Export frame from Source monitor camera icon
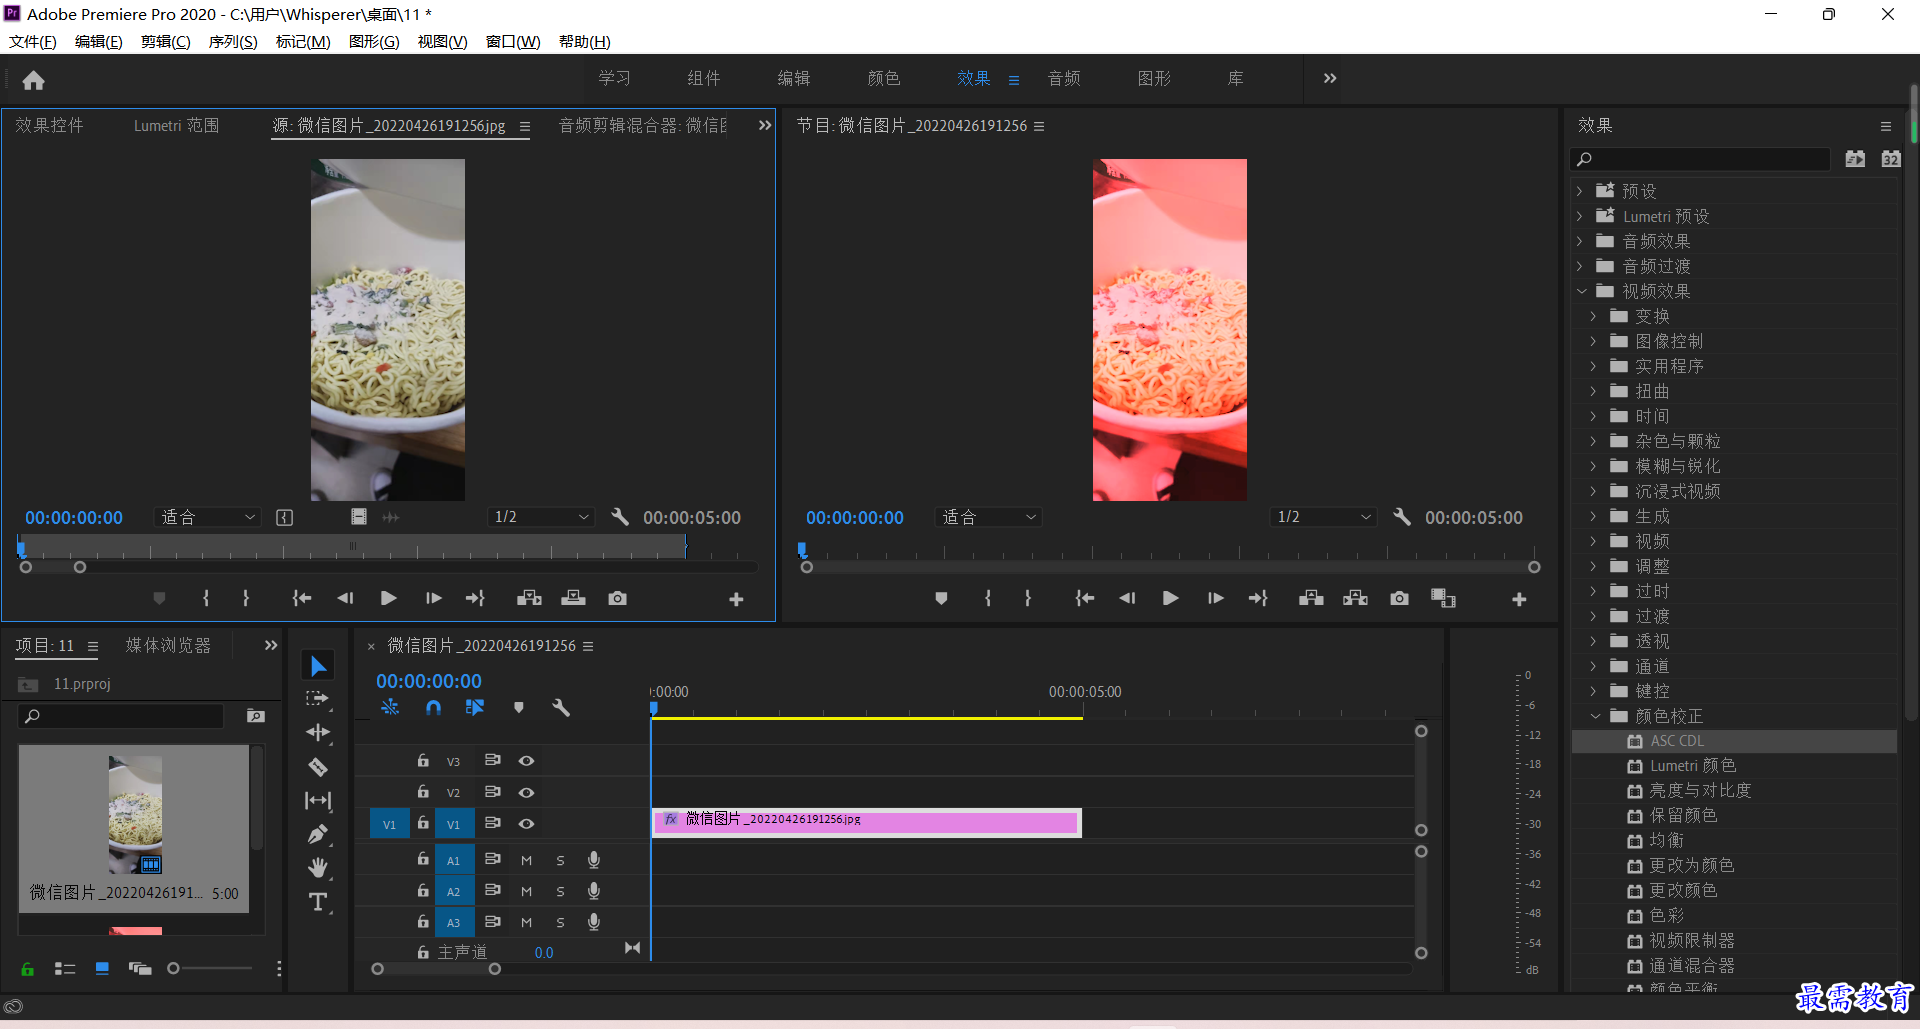The width and height of the screenshot is (1920, 1029). point(617,598)
